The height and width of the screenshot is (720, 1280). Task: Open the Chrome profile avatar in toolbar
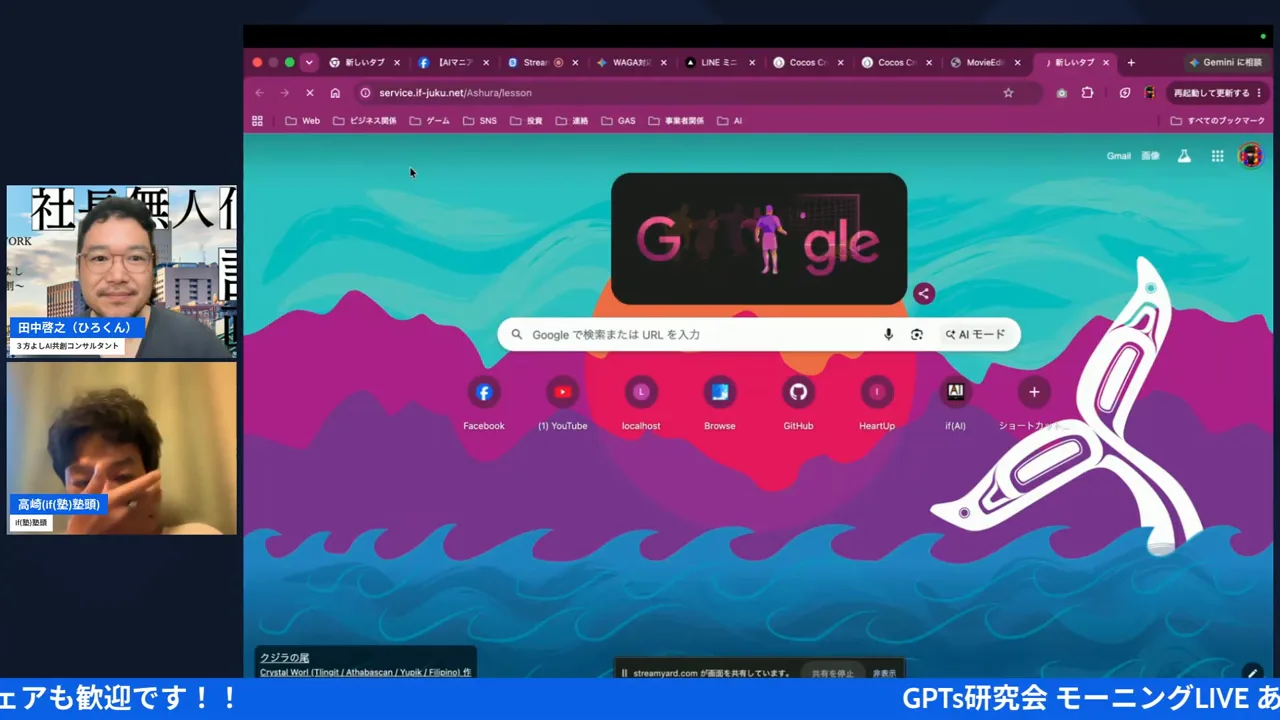tap(1150, 93)
